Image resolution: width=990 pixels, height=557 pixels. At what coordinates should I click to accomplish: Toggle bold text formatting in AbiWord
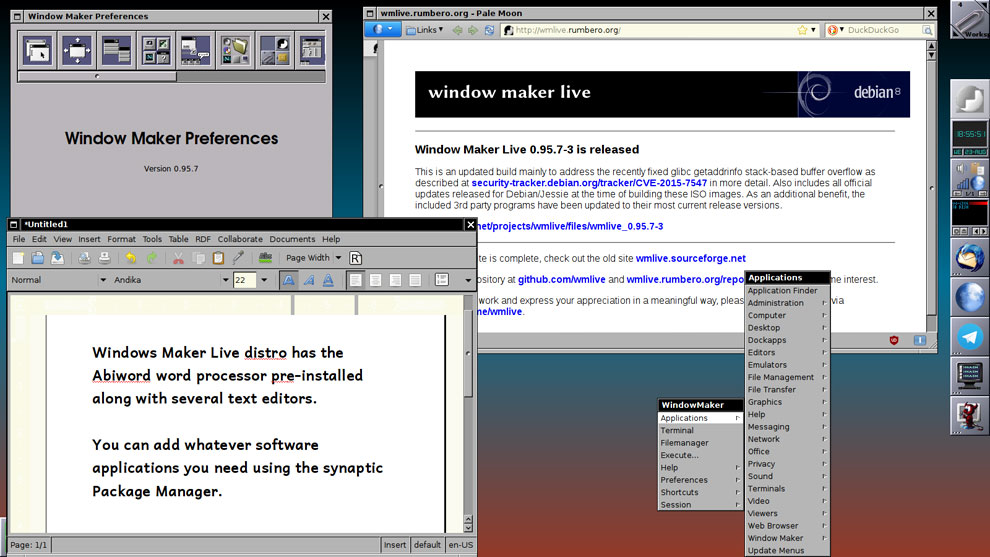click(x=289, y=280)
